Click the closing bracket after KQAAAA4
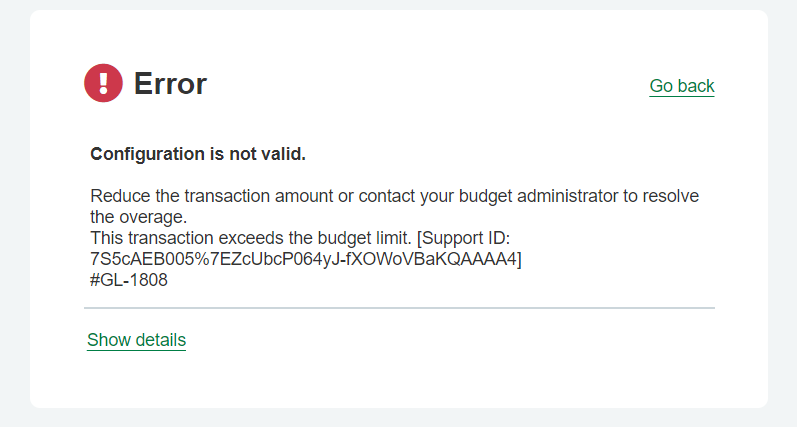 tap(519, 259)
